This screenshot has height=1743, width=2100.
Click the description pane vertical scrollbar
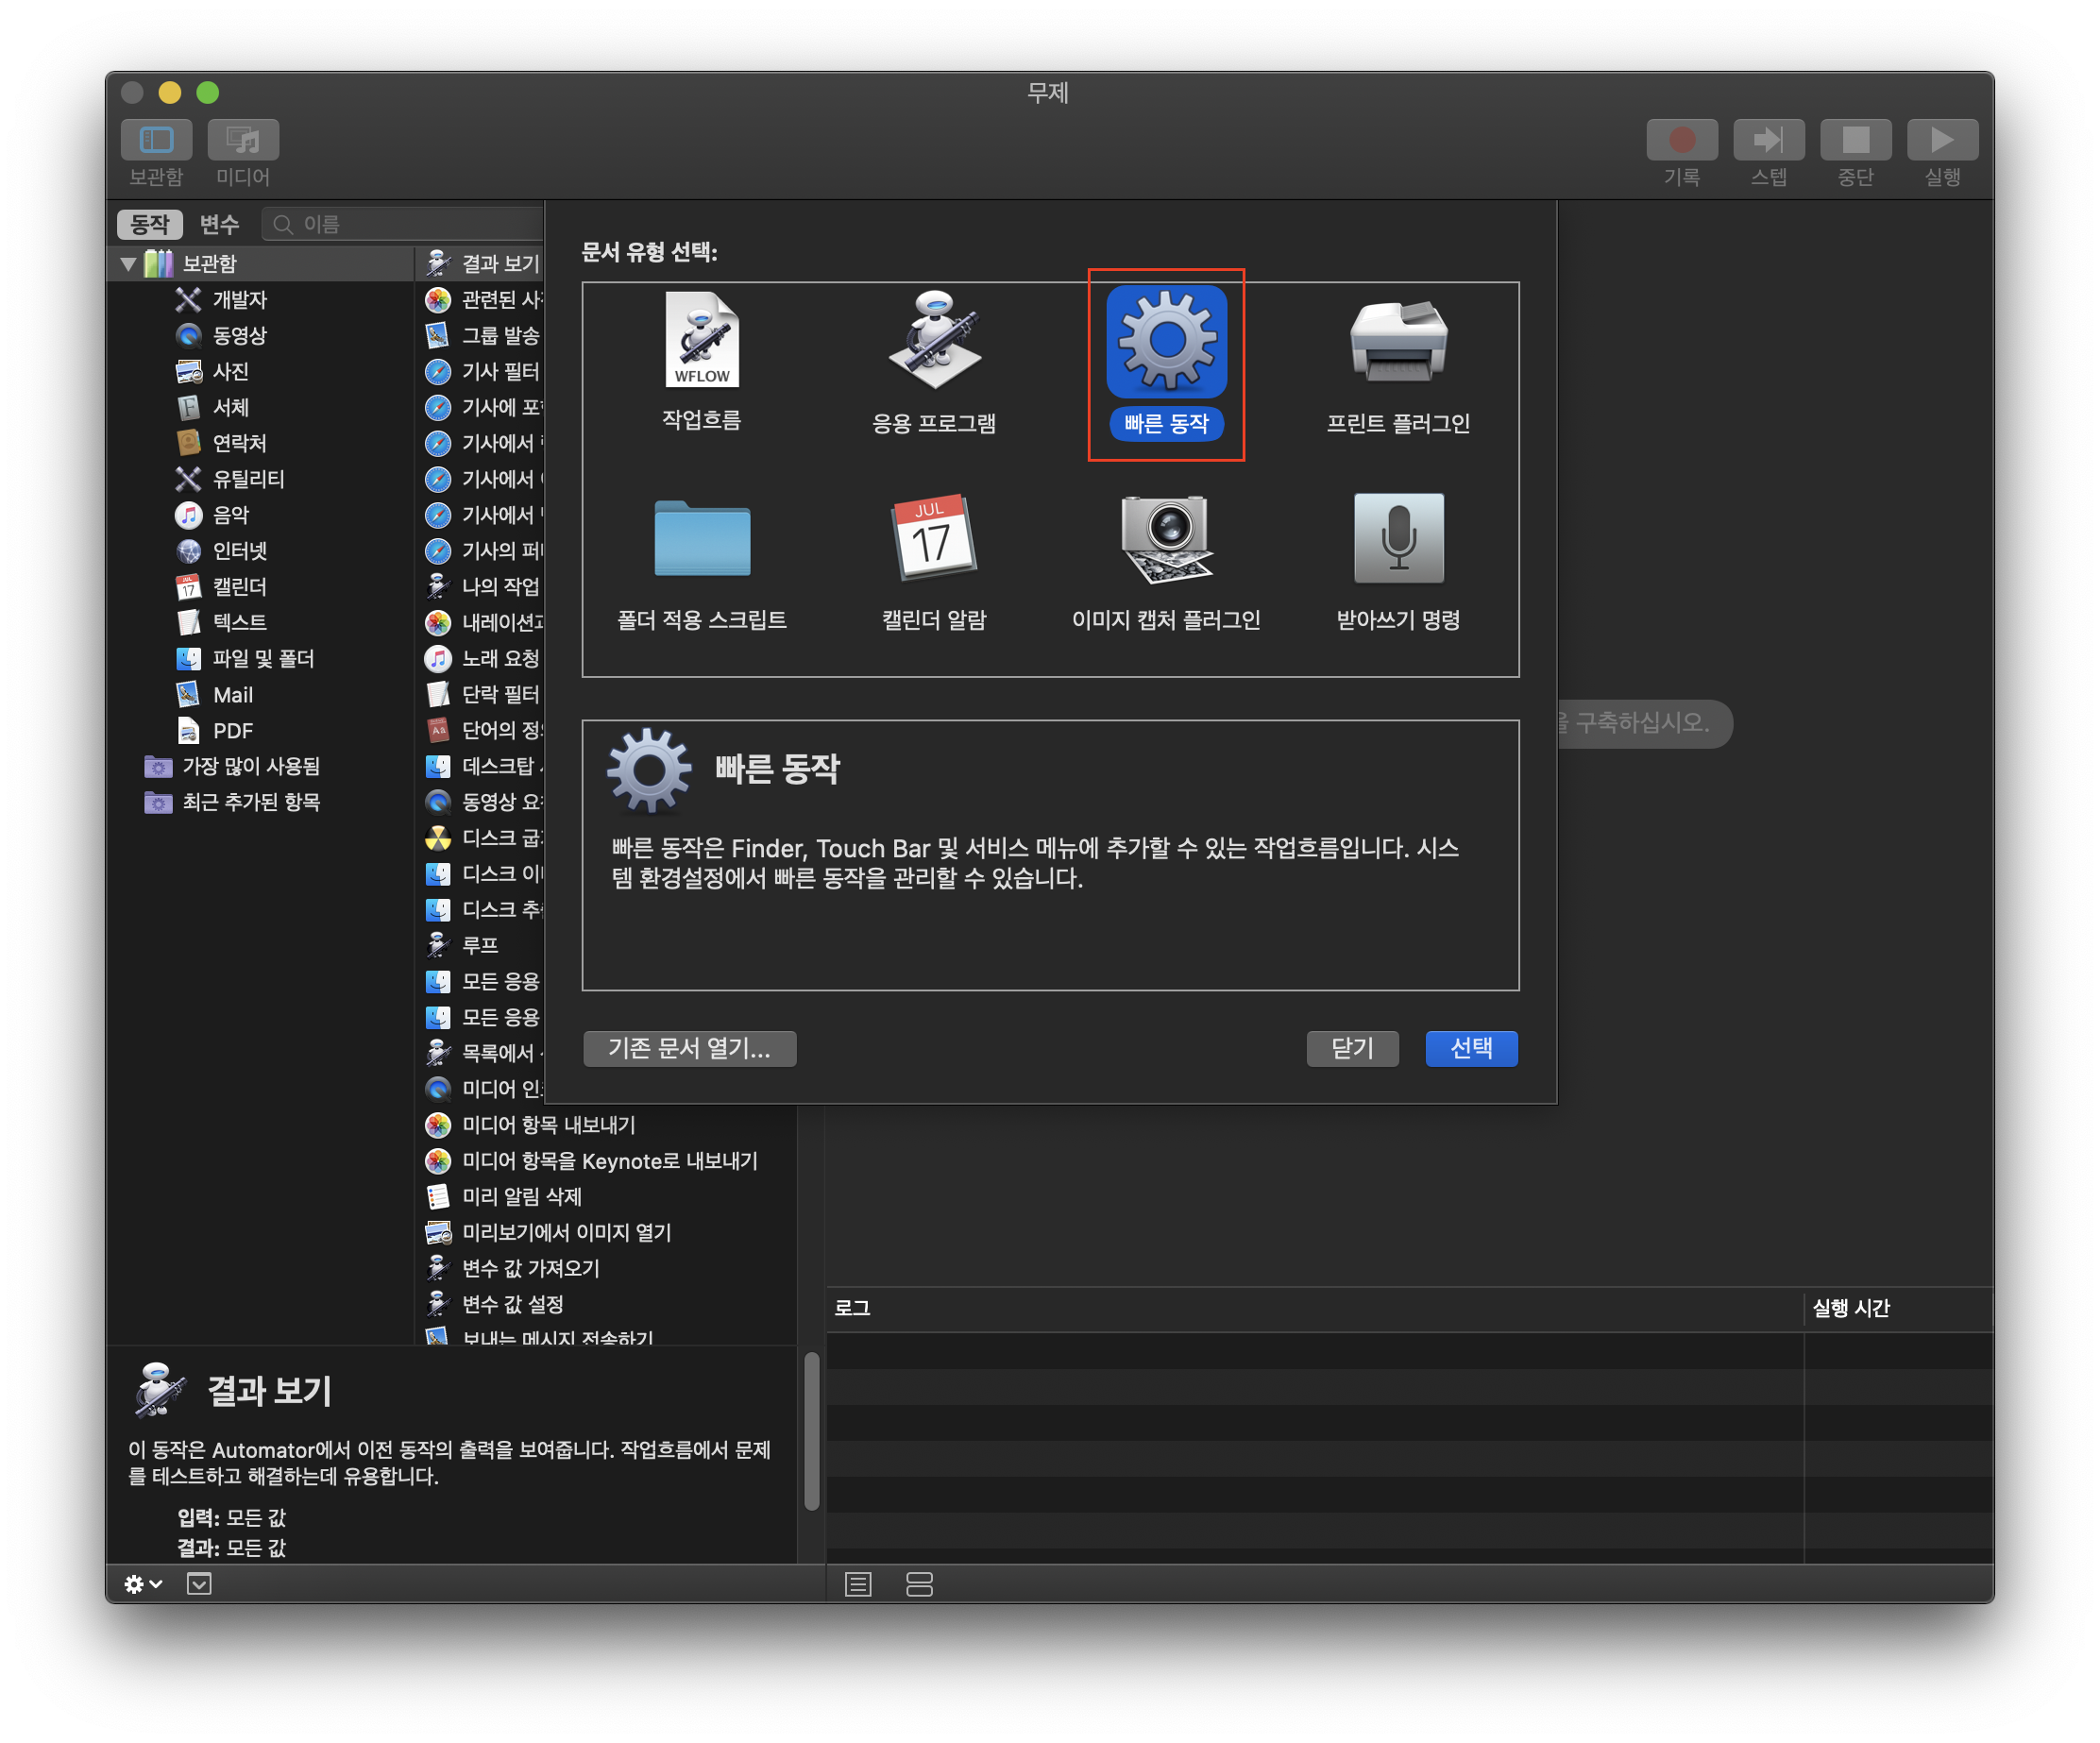click(812, 1430)
